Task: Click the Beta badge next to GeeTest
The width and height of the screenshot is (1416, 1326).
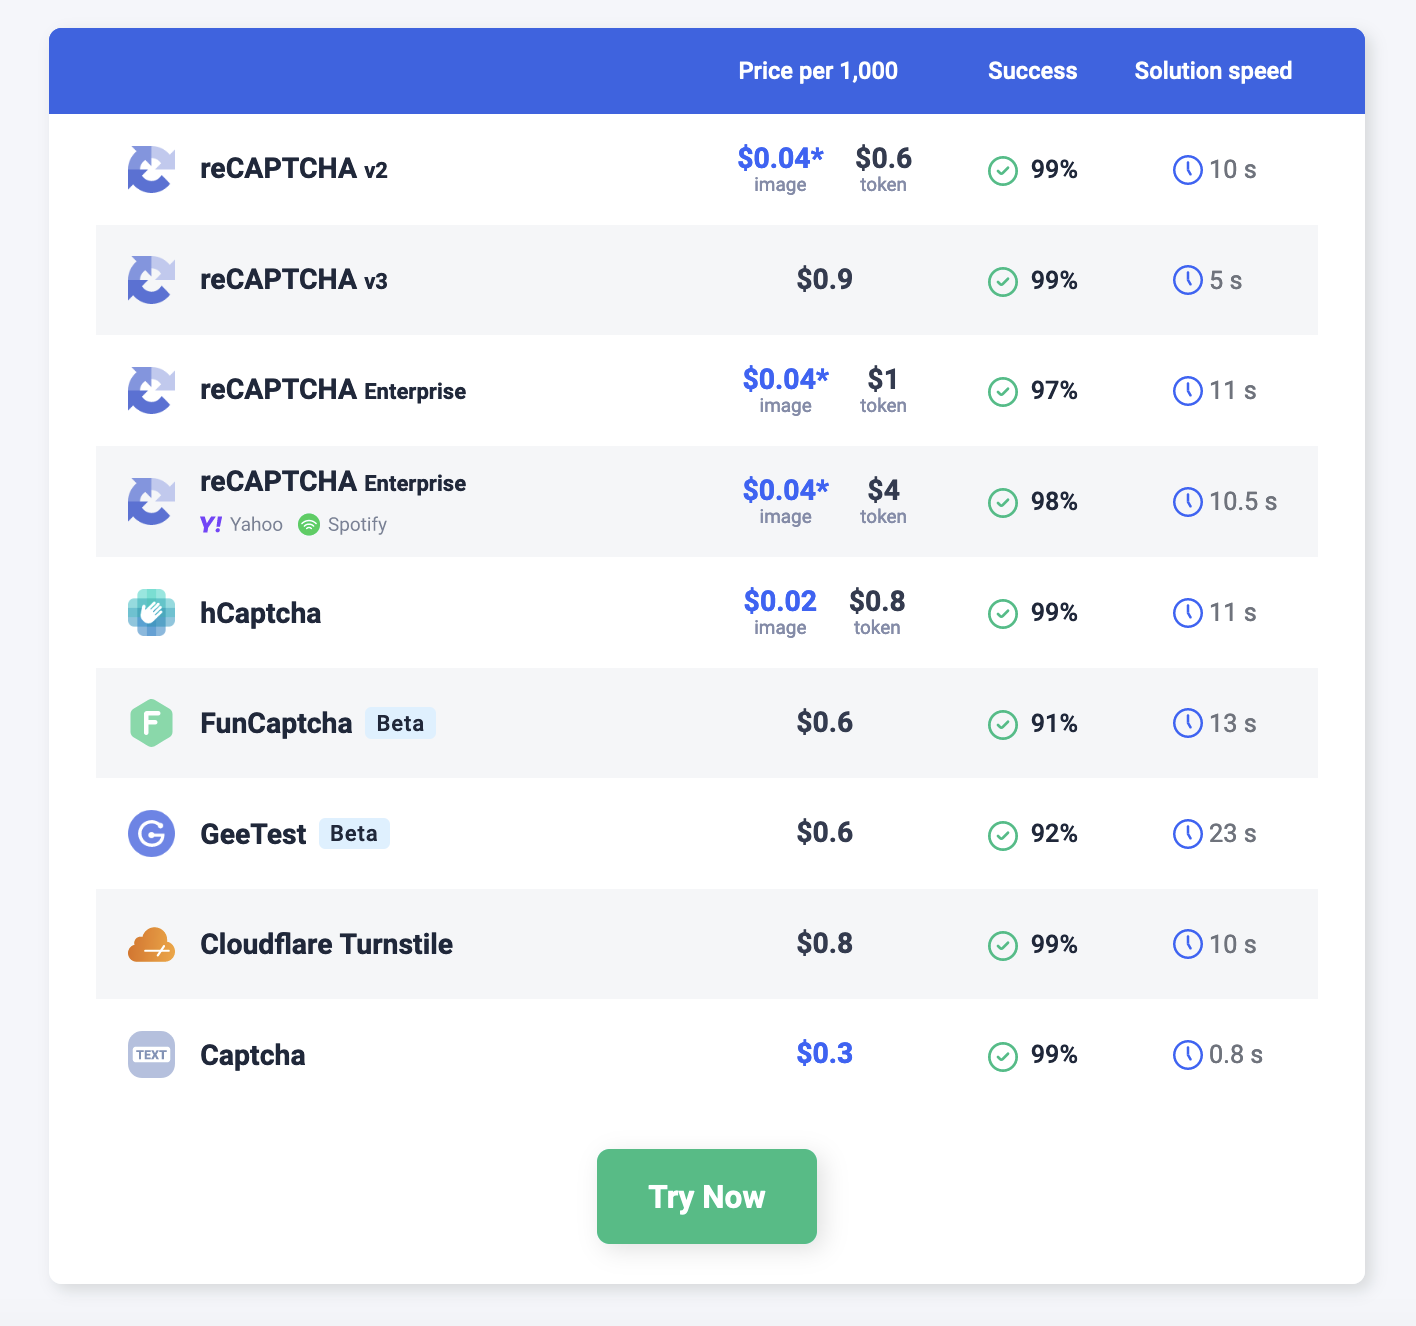Action: [354, 833]
